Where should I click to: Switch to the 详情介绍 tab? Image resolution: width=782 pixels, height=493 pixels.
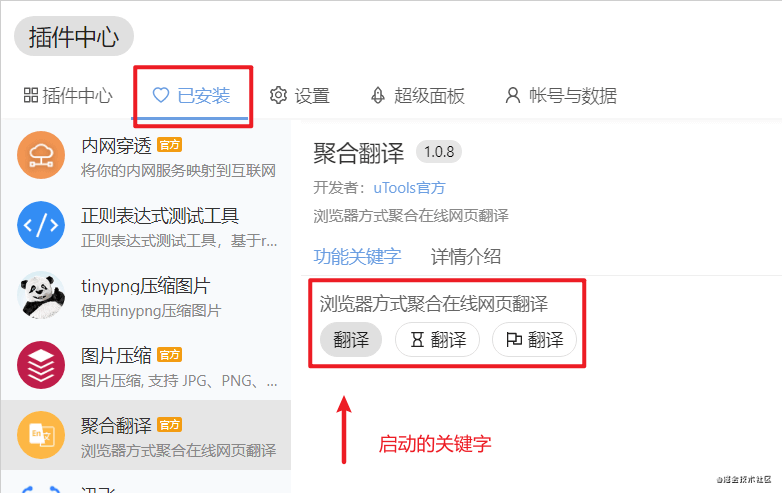[x=466, y=256]
